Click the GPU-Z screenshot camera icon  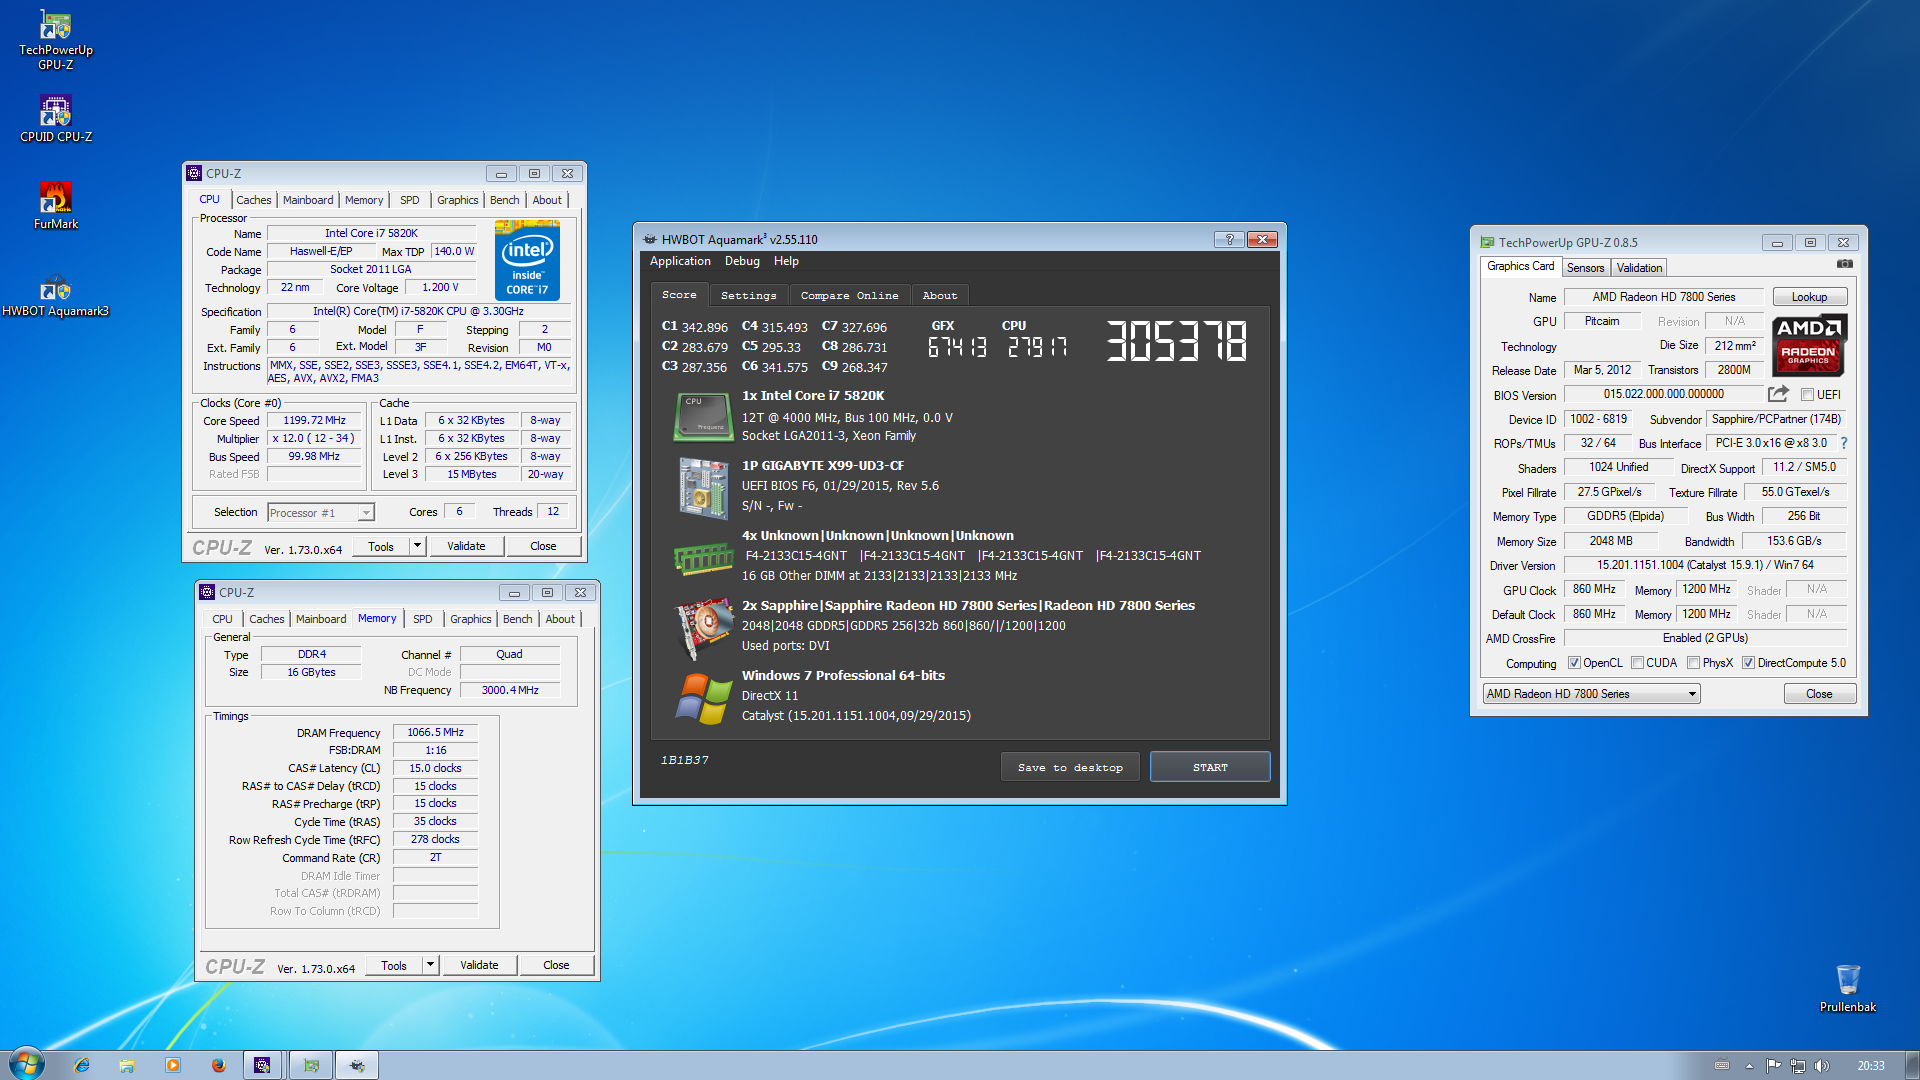pyautogui.click(x=1845, y=264)
